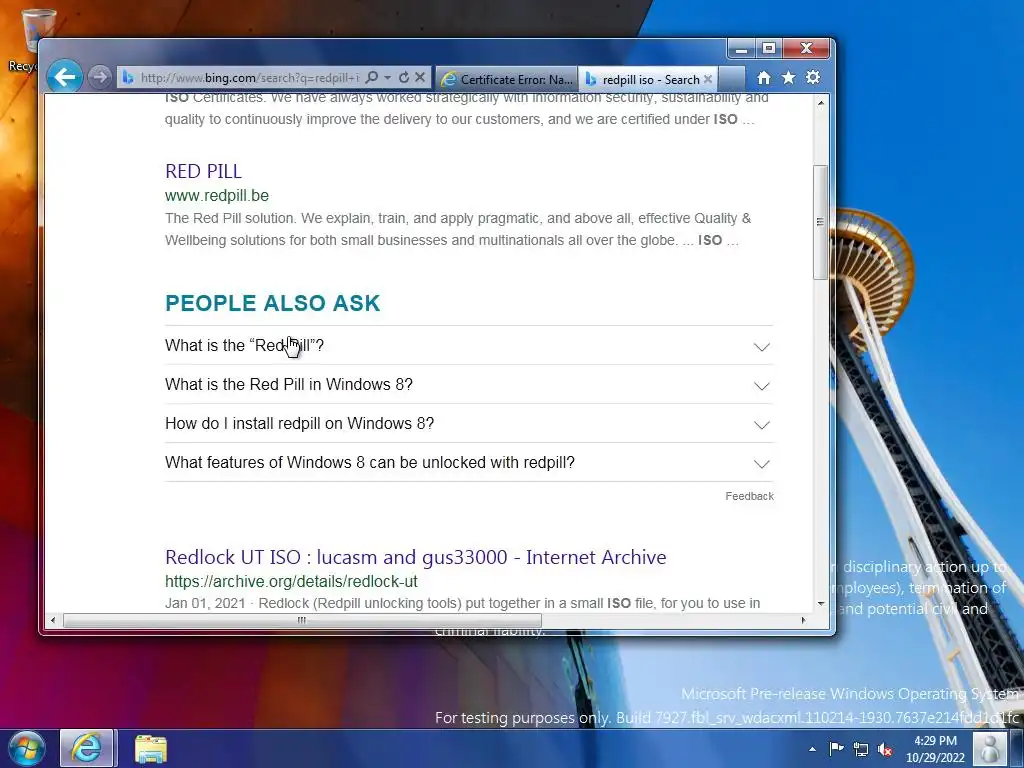This screenshot has height=768, width=1024.
Task: Click Internet Explorer taskbar icon
Action: click(87, 748)
